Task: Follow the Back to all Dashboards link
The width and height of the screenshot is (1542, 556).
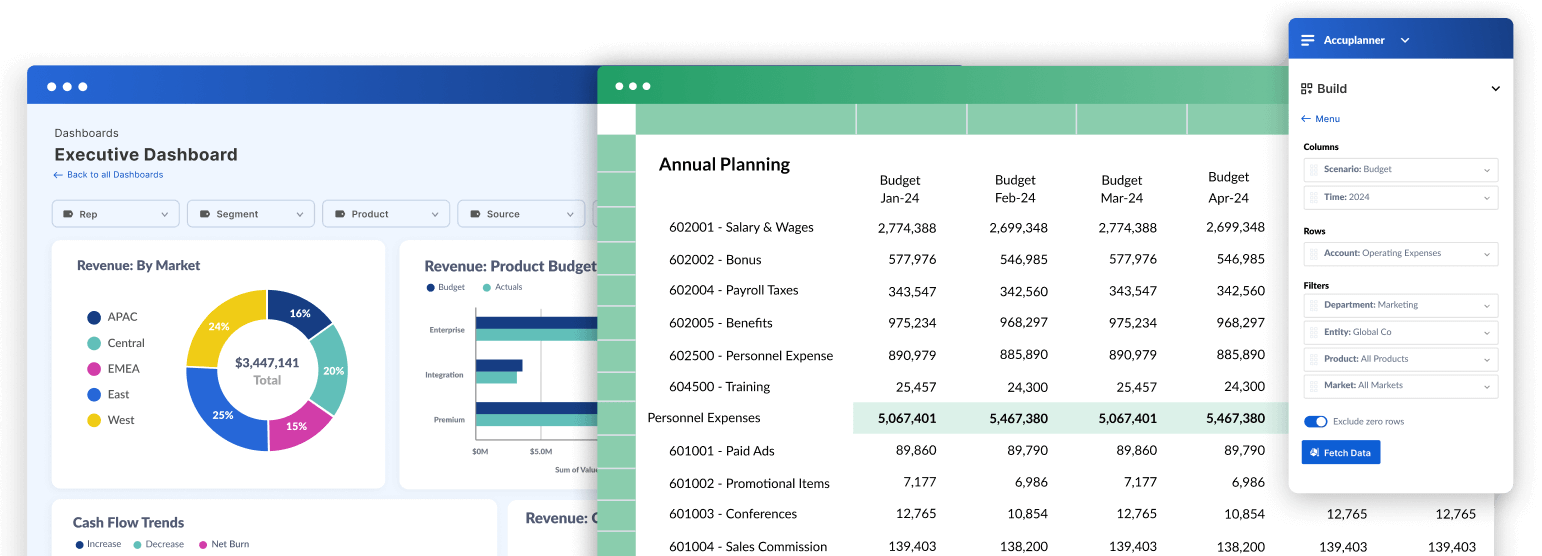Action: click(x=114, y=175)
